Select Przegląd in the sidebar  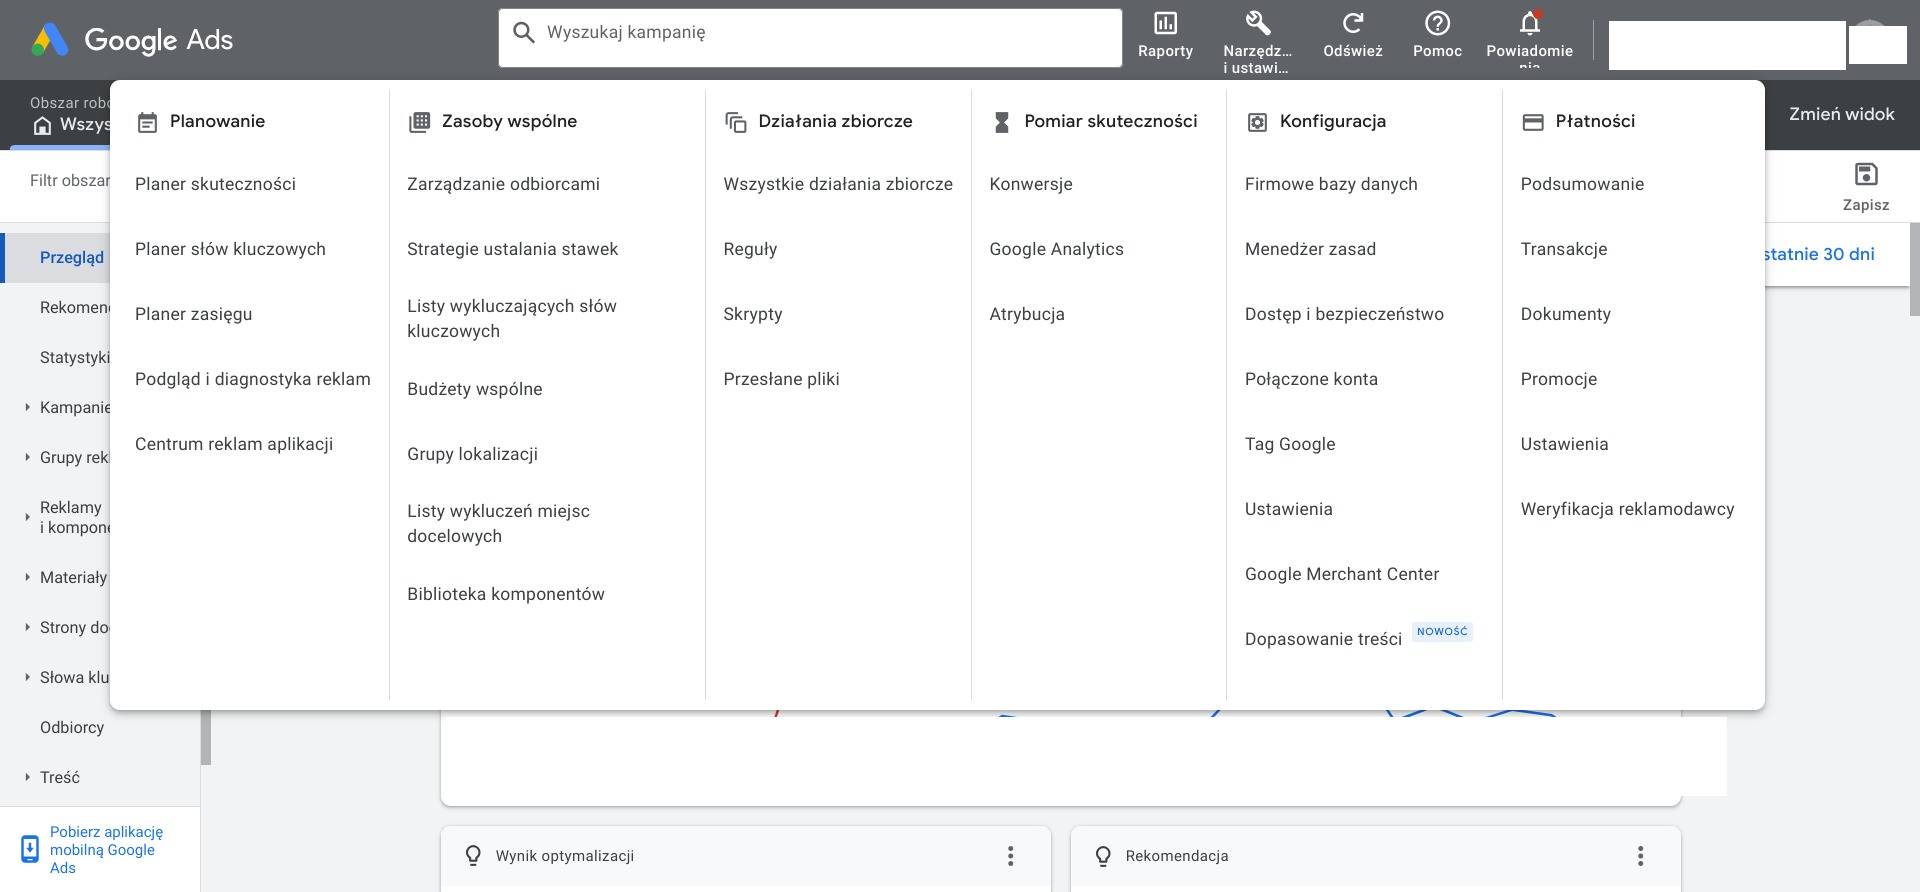pos(72,258)
